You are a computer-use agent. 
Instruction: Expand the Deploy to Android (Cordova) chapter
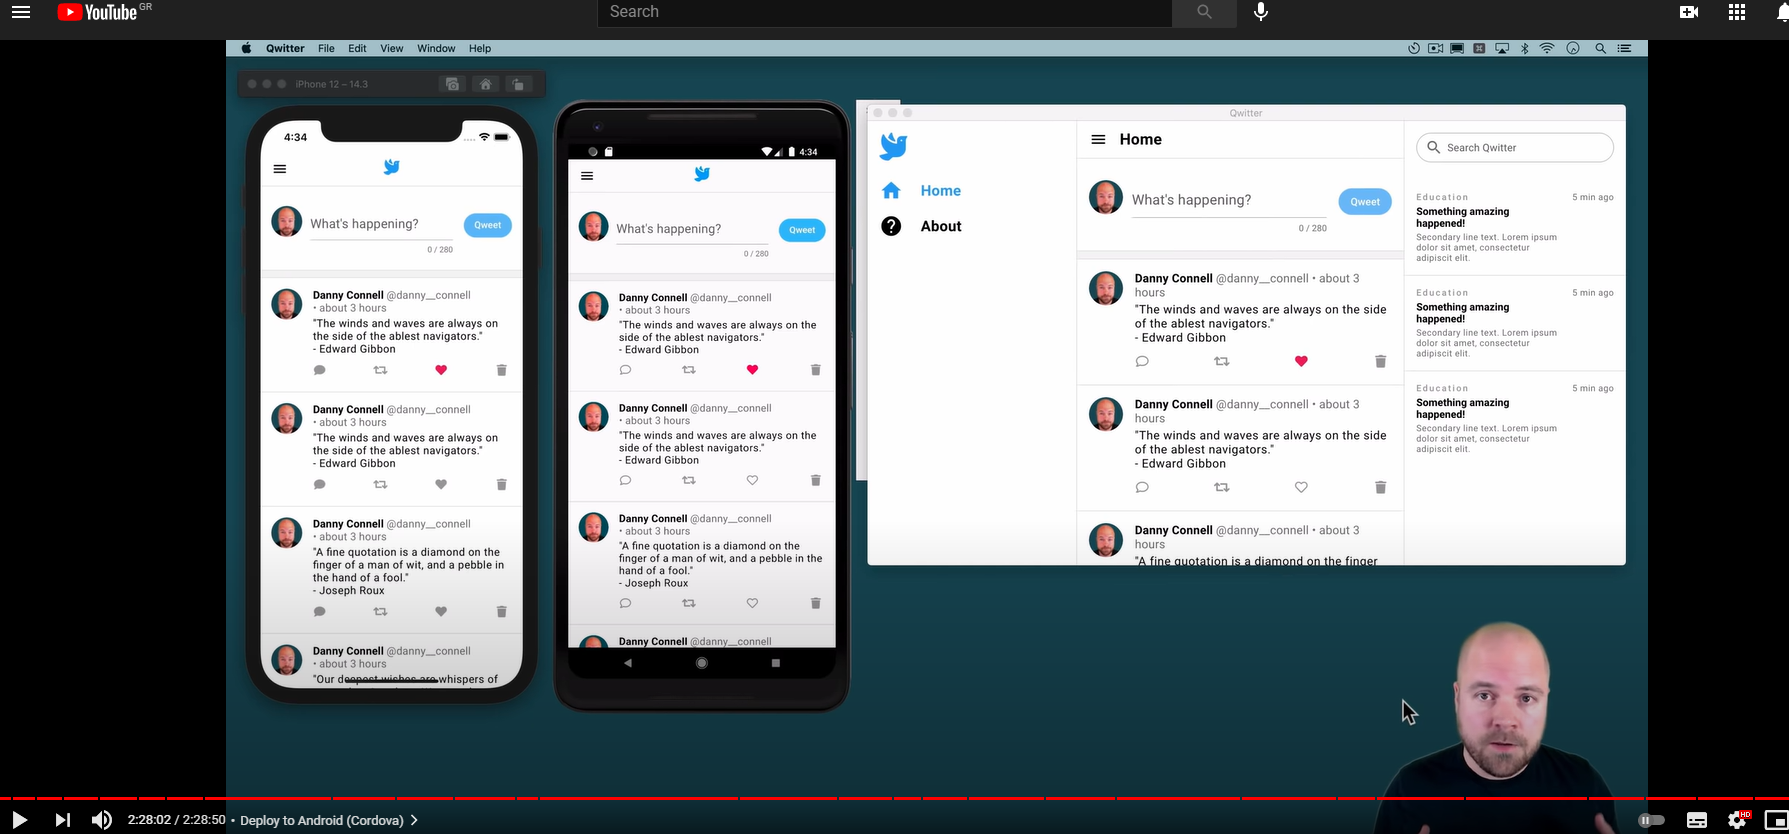[x=329, y=820]
